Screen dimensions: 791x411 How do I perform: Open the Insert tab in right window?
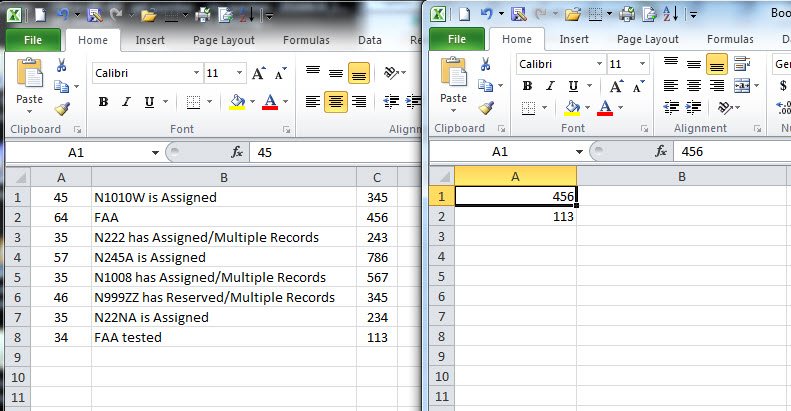[574, 40]
